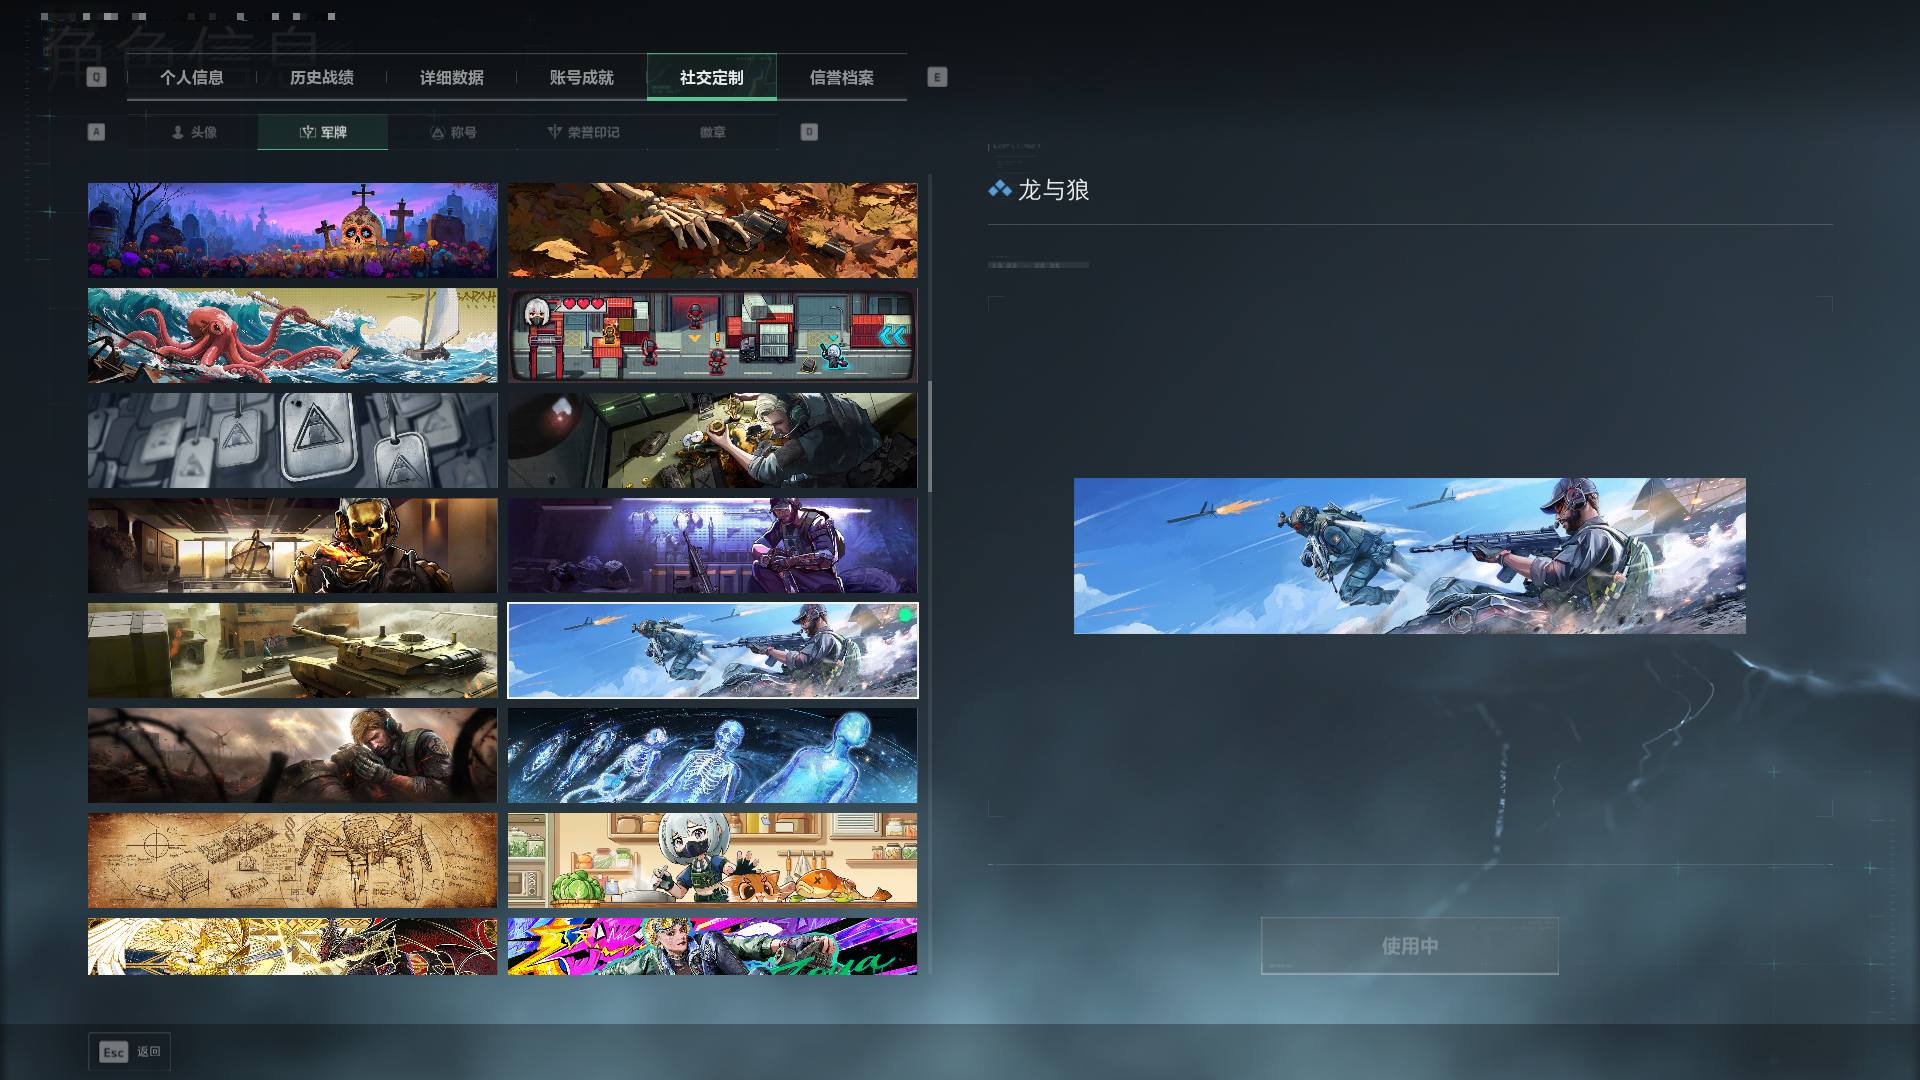
Task: Select the 军牌 dog tag sub-tab
Action: click(323, 132)
